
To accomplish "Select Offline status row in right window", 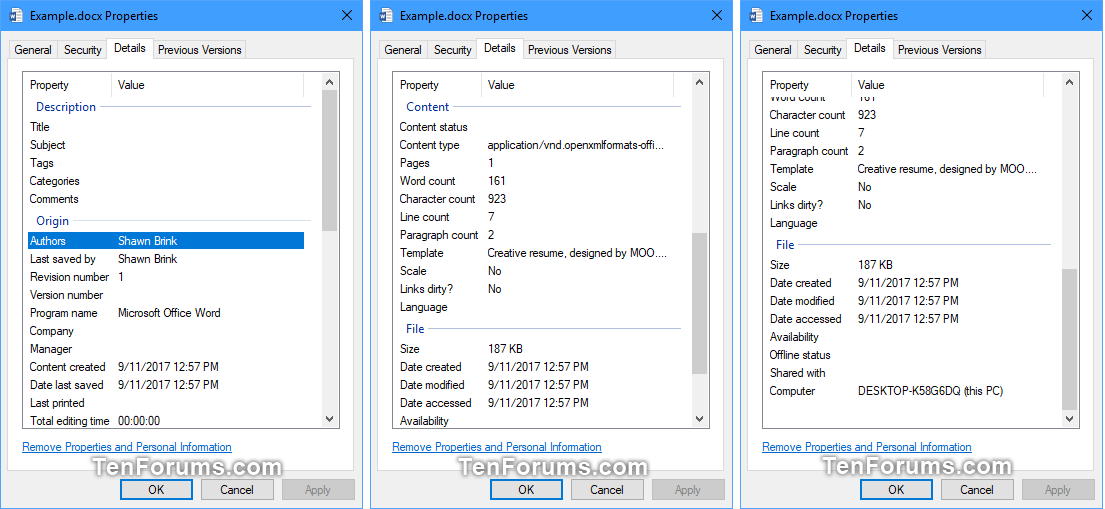I will pyautogui.click(x=906, y=355).
